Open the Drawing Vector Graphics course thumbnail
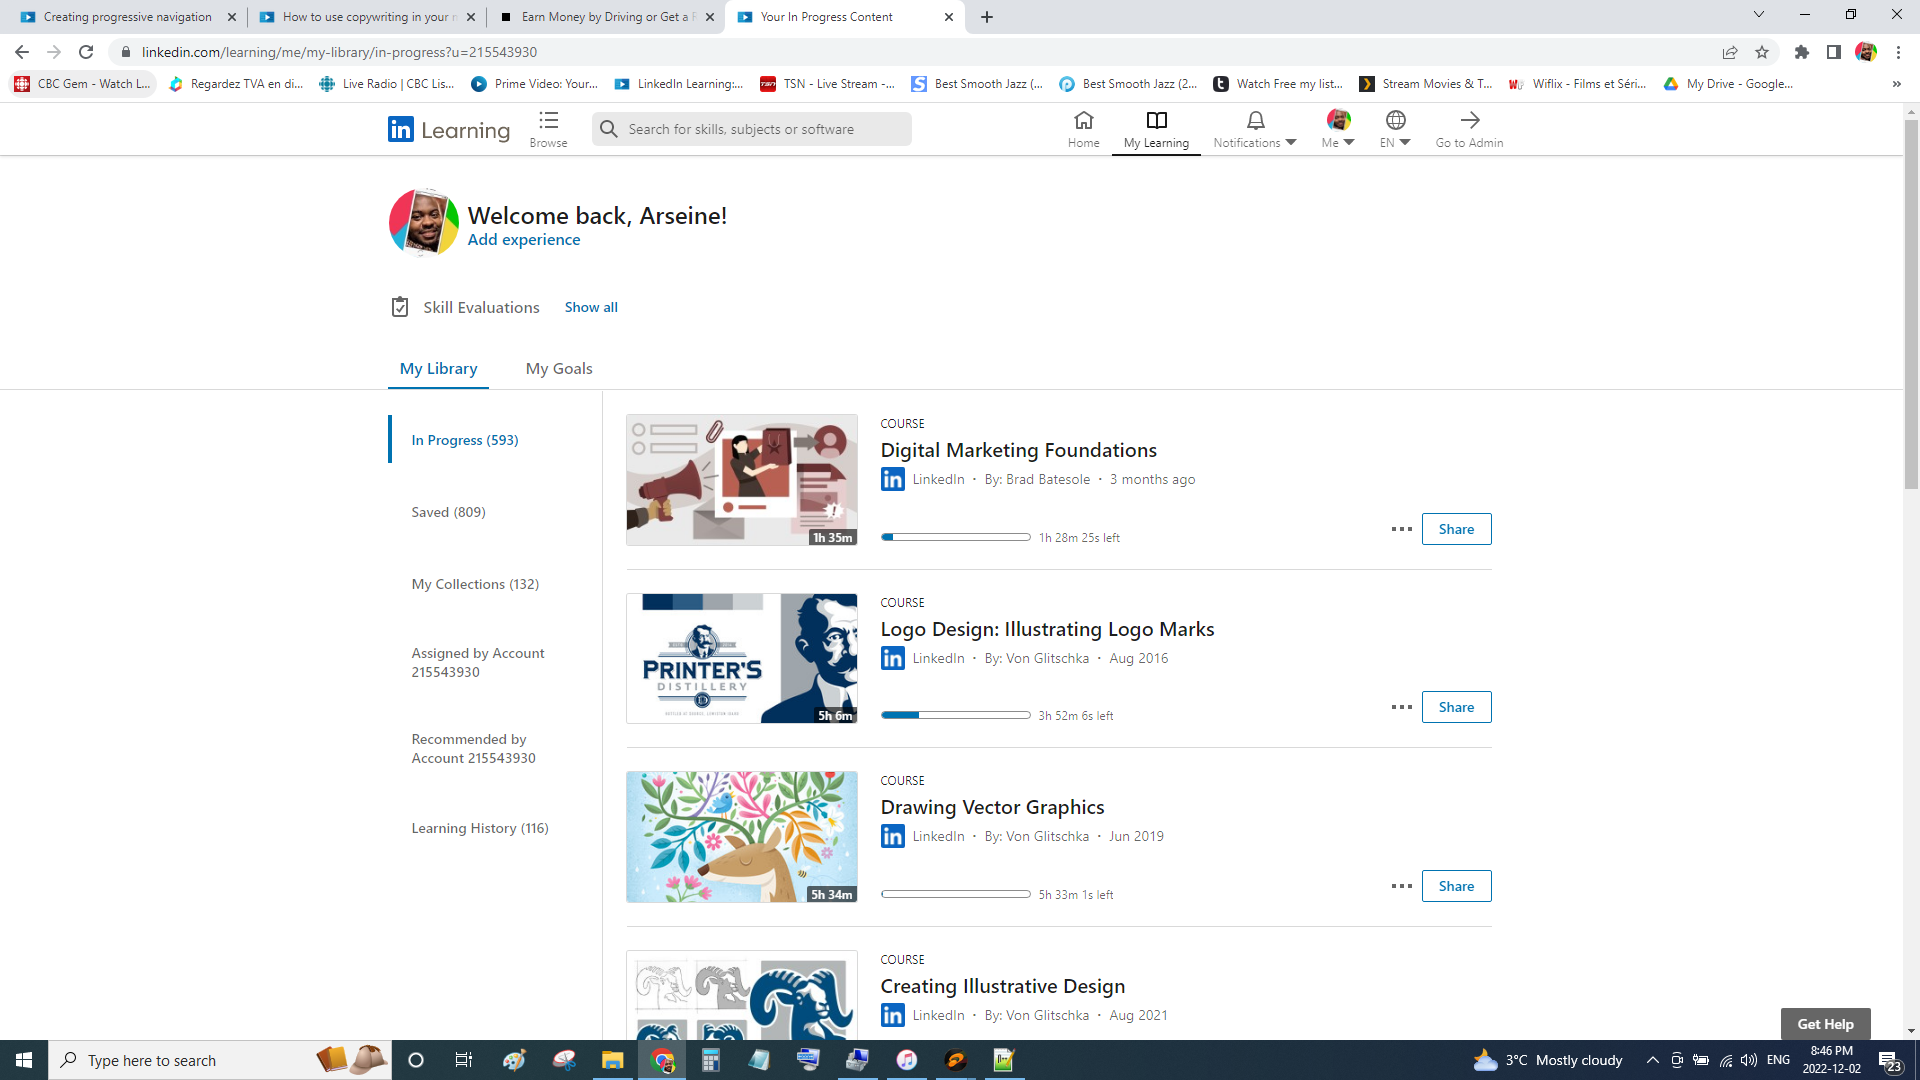The width and height of the screenshot is (1920, 1080). click(741, 837)
